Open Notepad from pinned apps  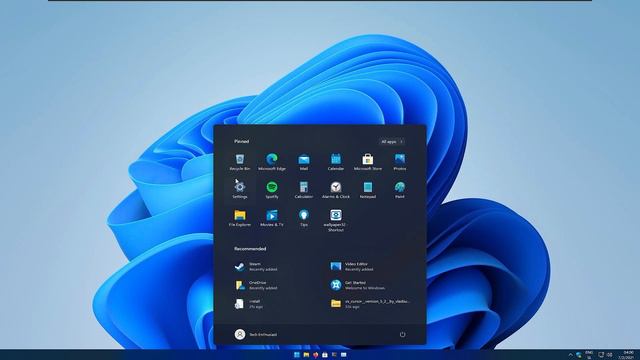tap(367, 190)
